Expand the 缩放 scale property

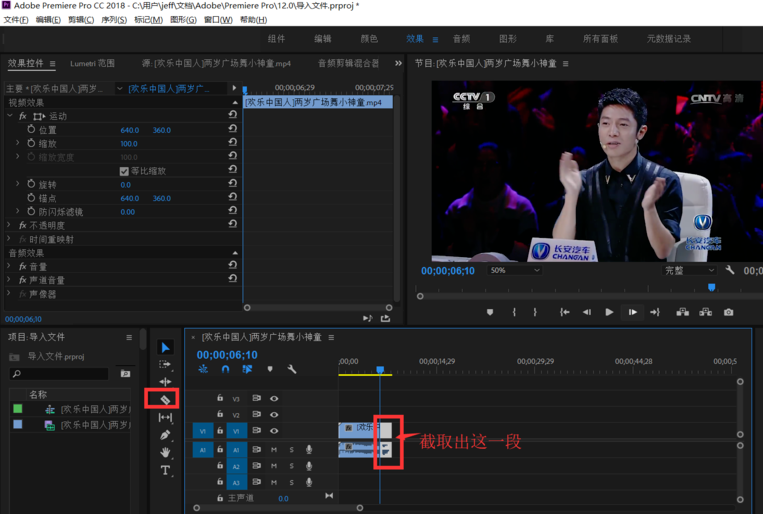18,144
